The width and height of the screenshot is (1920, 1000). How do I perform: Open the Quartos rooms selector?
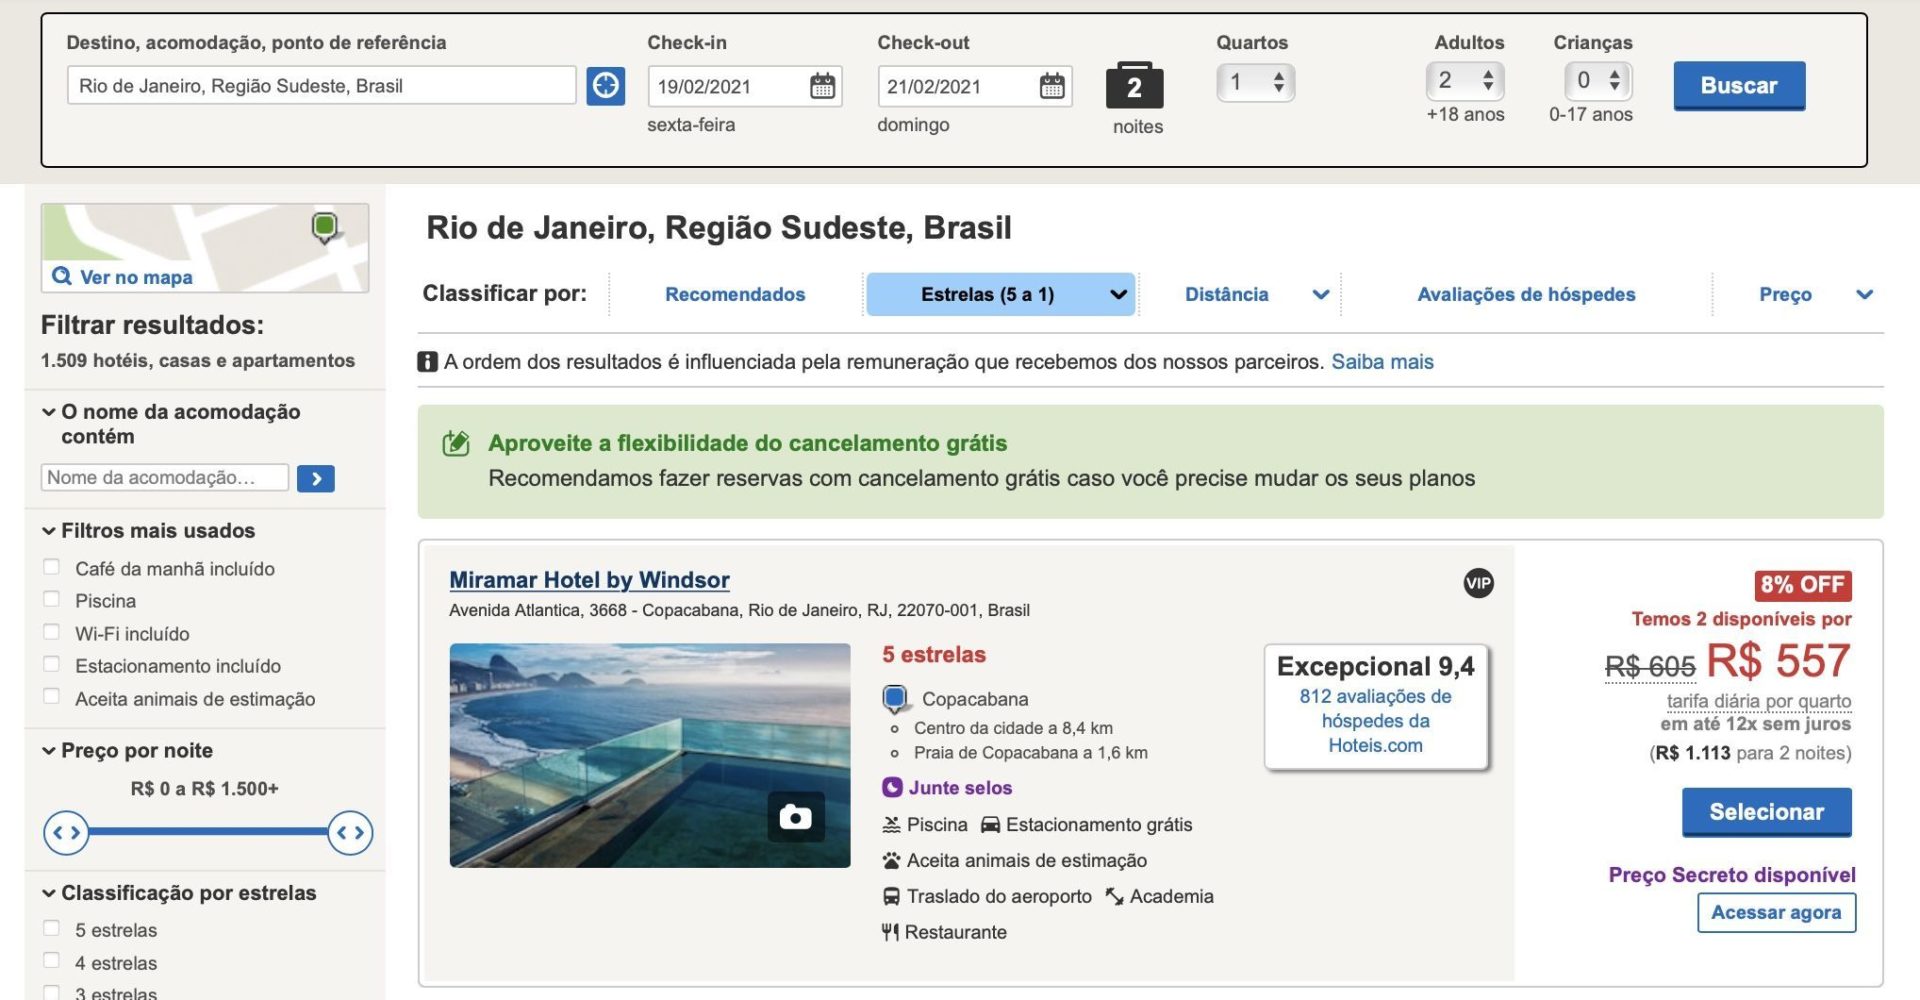click(1255, 82)
